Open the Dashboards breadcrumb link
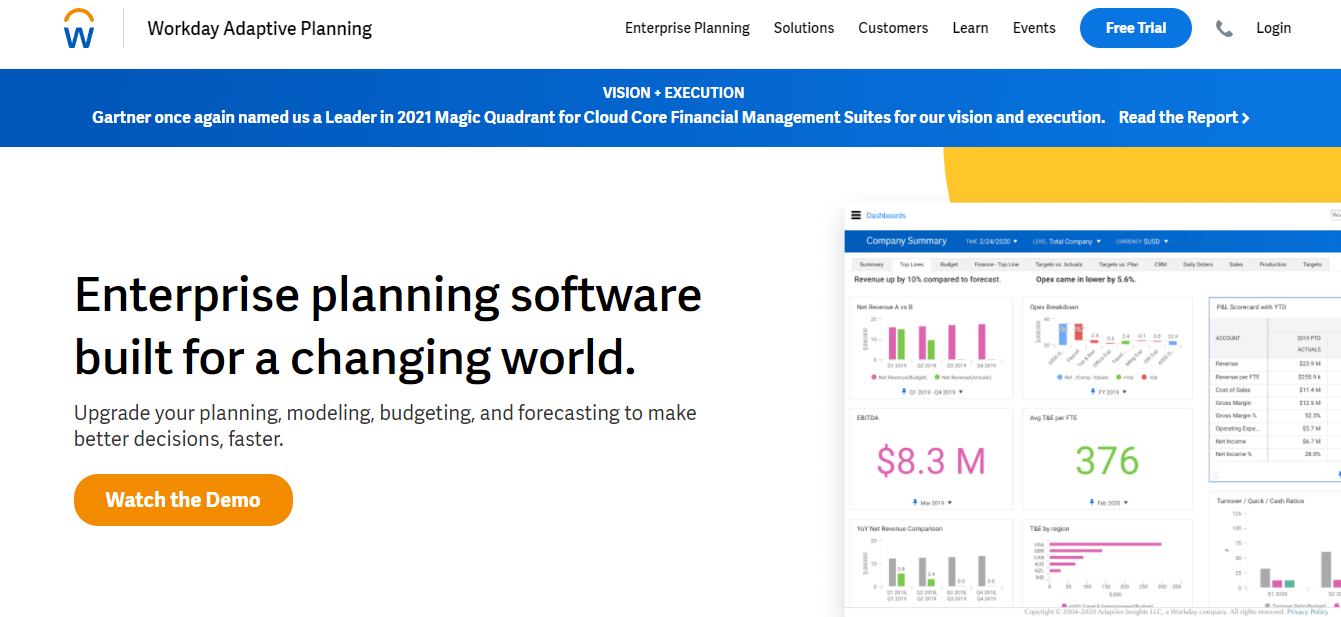Screen dimensions: 1341x617 (x=886, y=216)
